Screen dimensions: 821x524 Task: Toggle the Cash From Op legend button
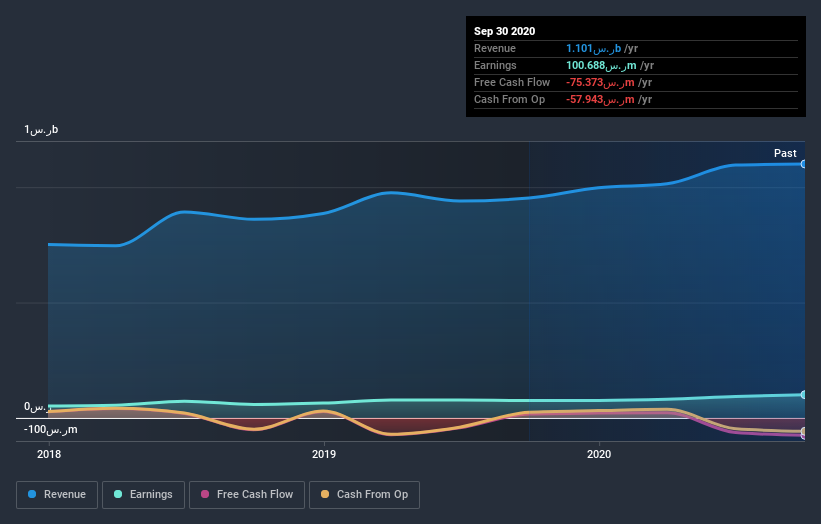pyautogui.click(x=364, y=495)
